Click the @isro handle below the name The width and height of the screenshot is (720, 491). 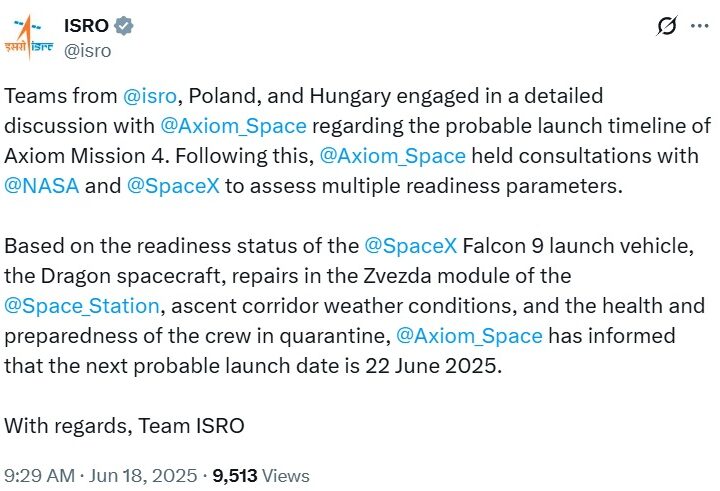coord(86,50)
